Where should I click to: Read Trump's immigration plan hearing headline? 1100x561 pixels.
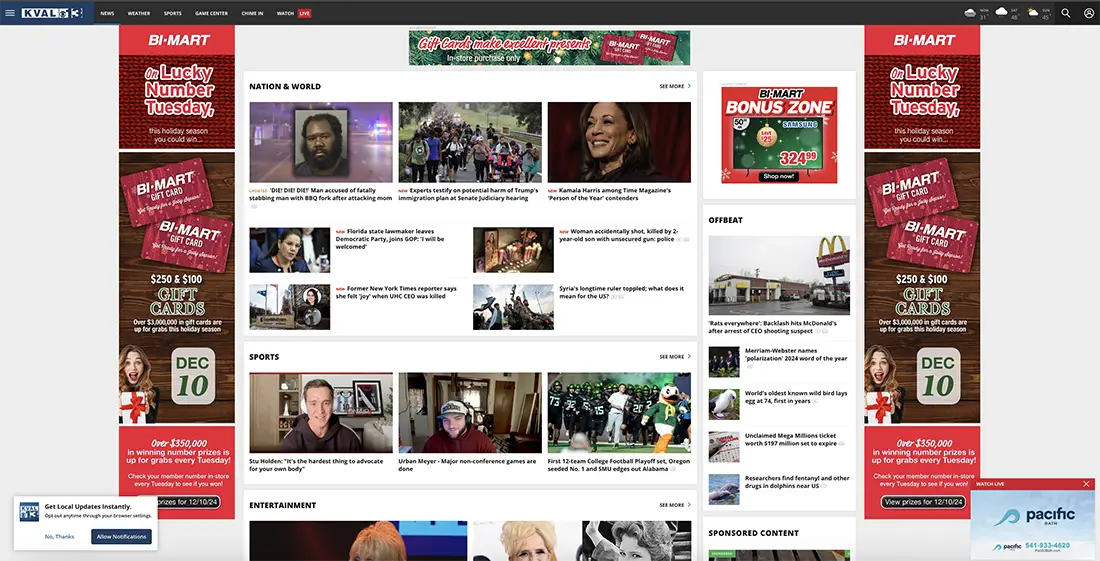[x=469, y=194]
